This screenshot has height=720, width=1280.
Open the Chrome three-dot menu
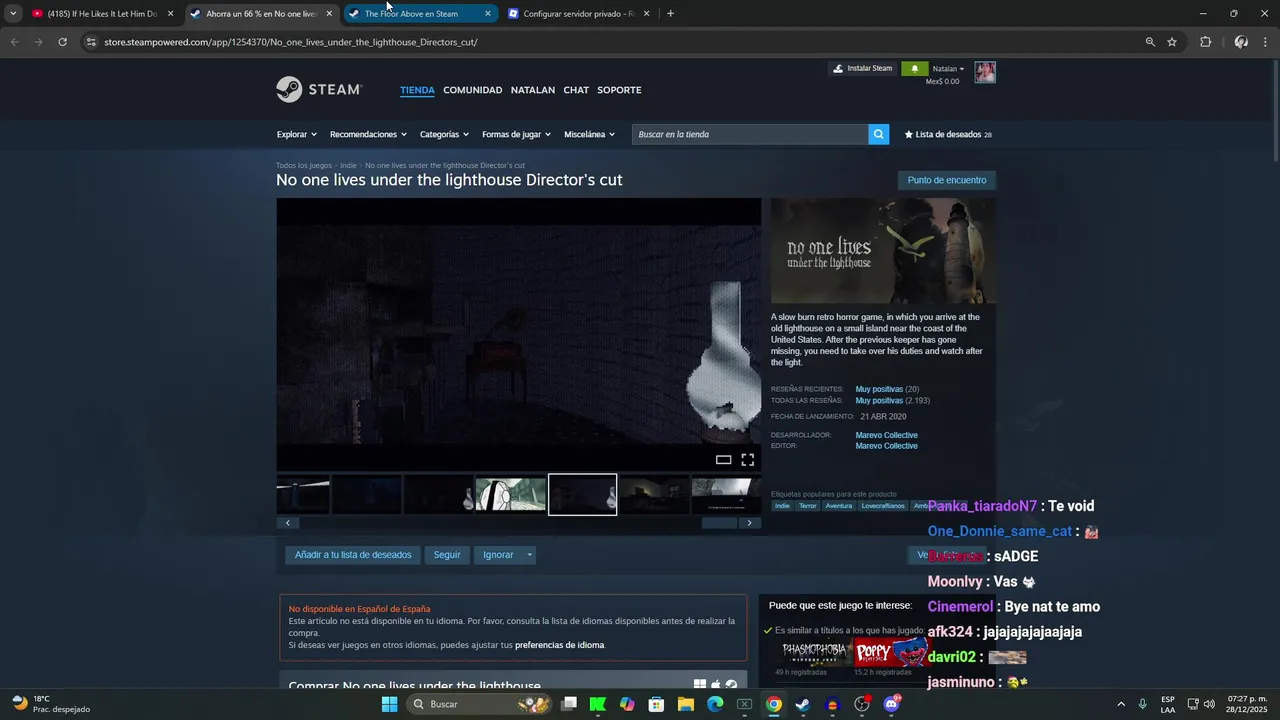click(1266, 42)
